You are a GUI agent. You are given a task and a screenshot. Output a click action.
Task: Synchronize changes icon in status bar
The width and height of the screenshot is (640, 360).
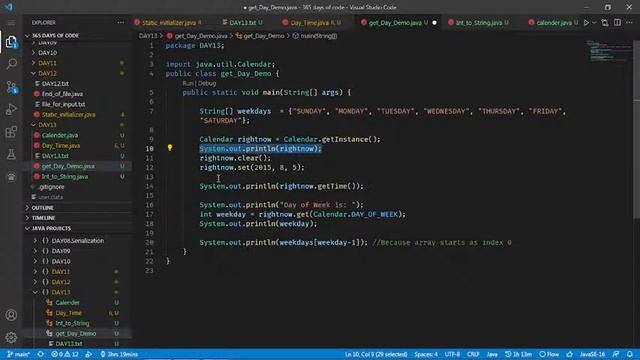[x=40, y=354]
